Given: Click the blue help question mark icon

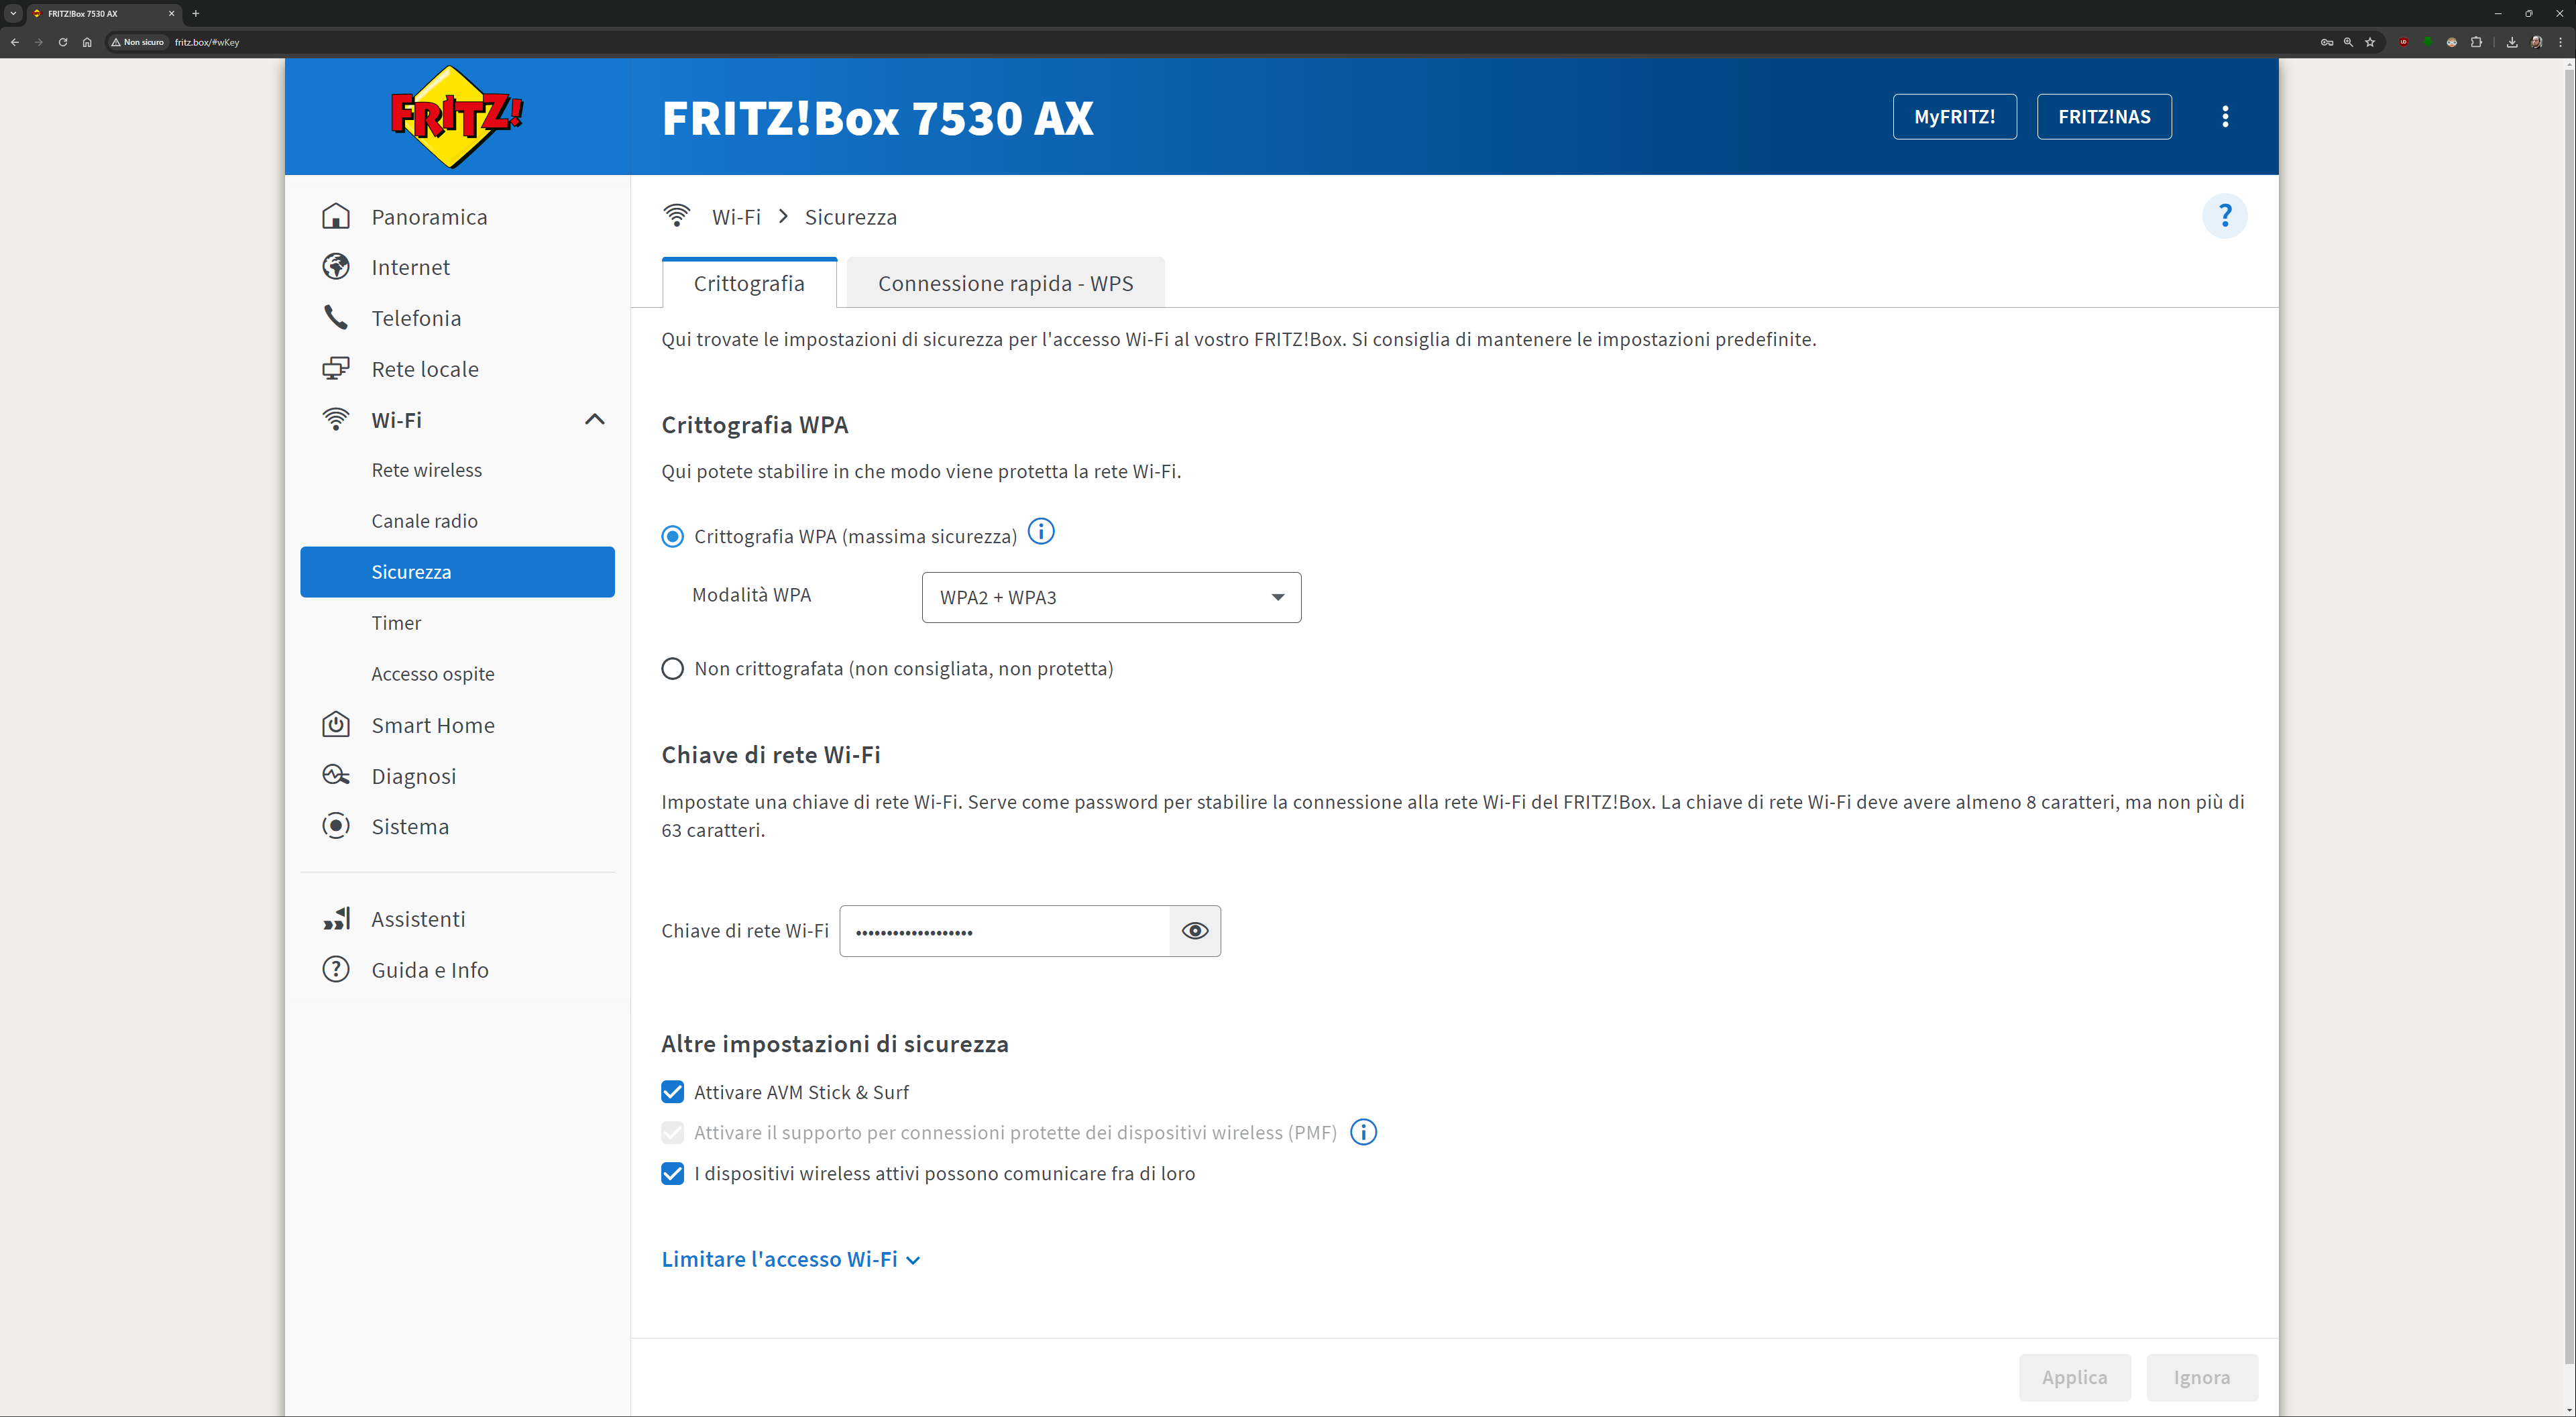Looking at the screenshot, I should click(2224, 216).
